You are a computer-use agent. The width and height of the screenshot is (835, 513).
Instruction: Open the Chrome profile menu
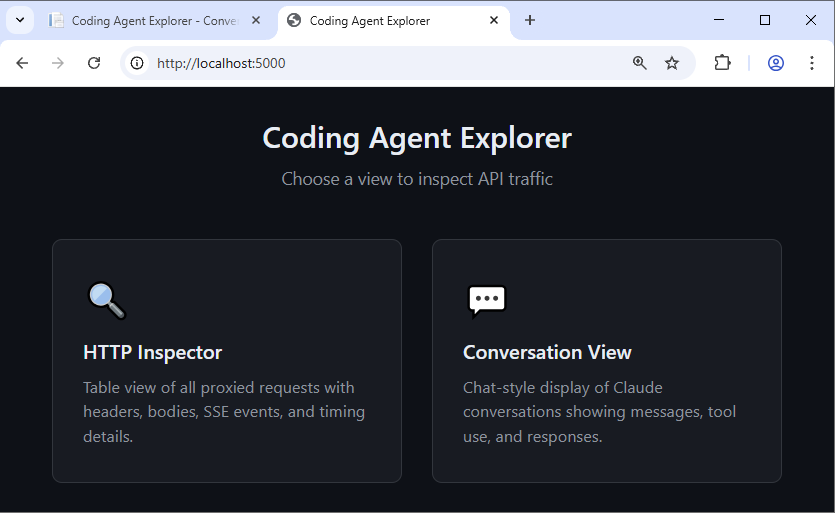tap(776, 63)
